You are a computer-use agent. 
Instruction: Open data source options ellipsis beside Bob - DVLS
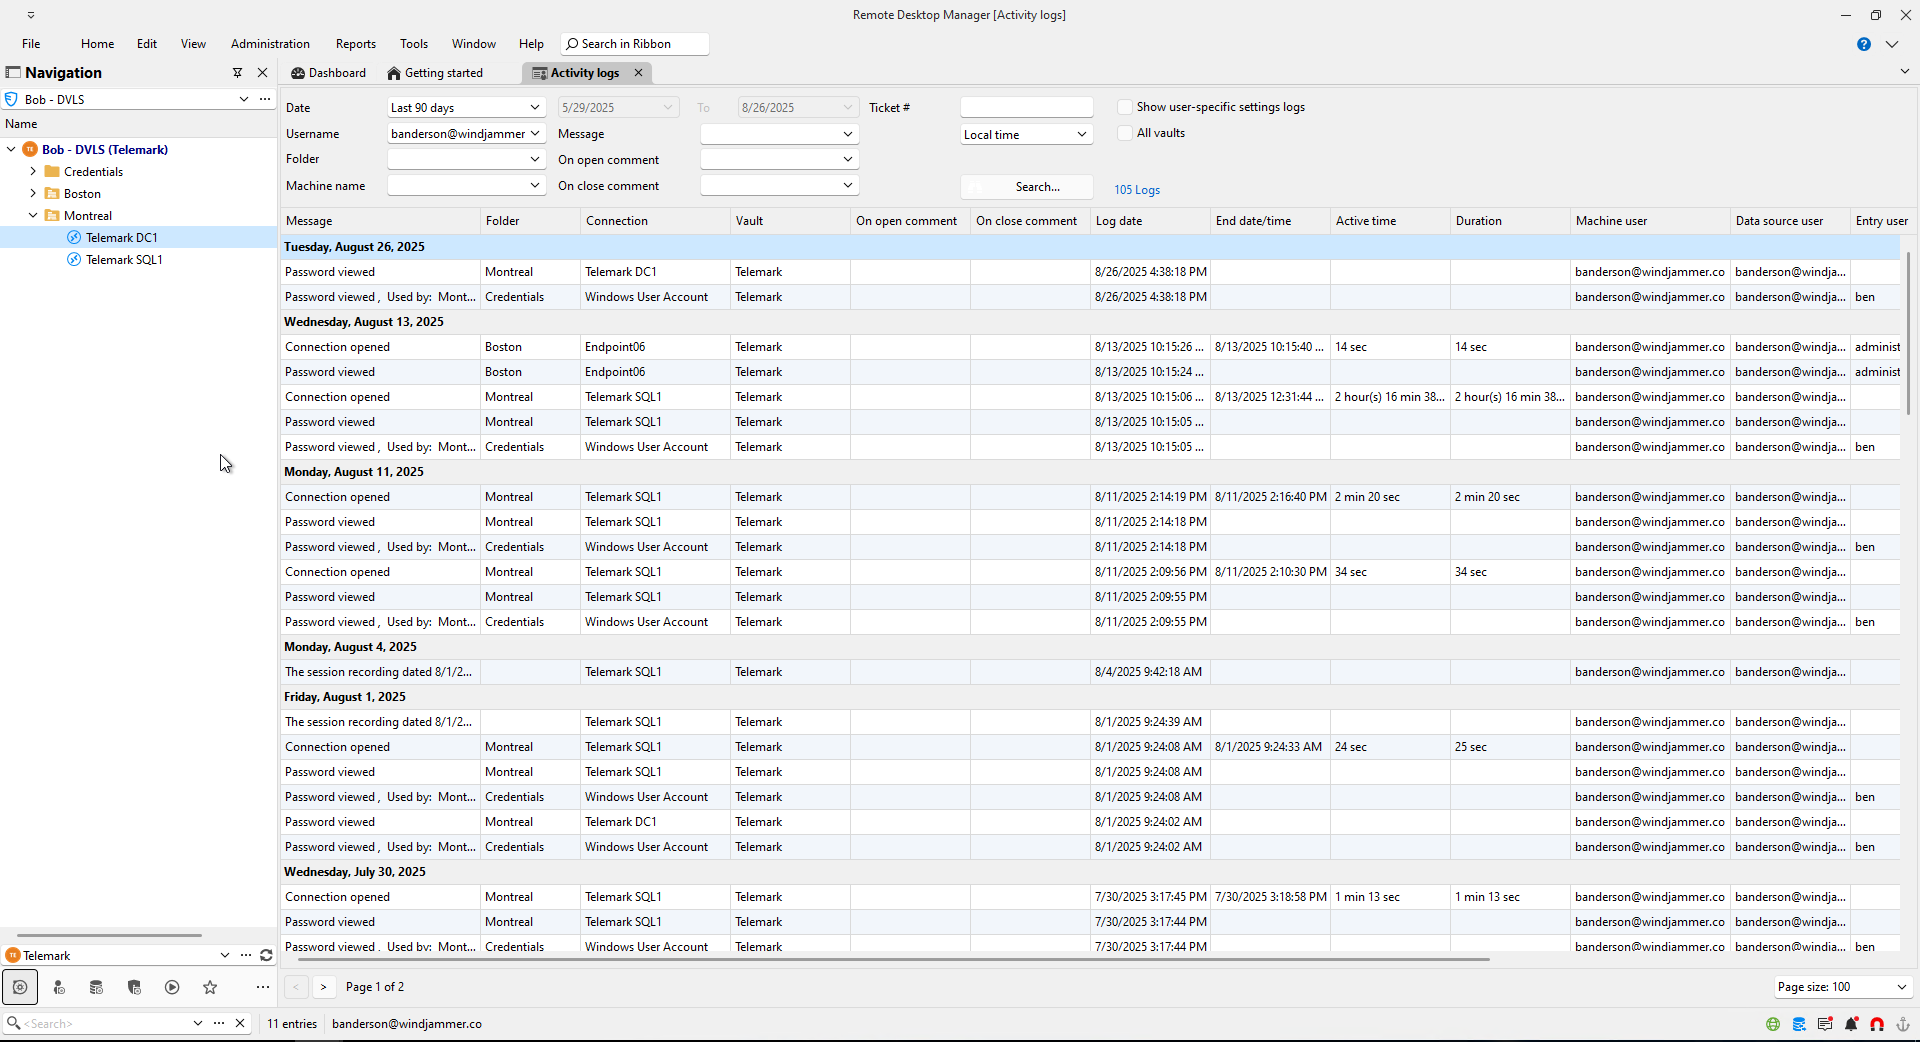(265, 99)
